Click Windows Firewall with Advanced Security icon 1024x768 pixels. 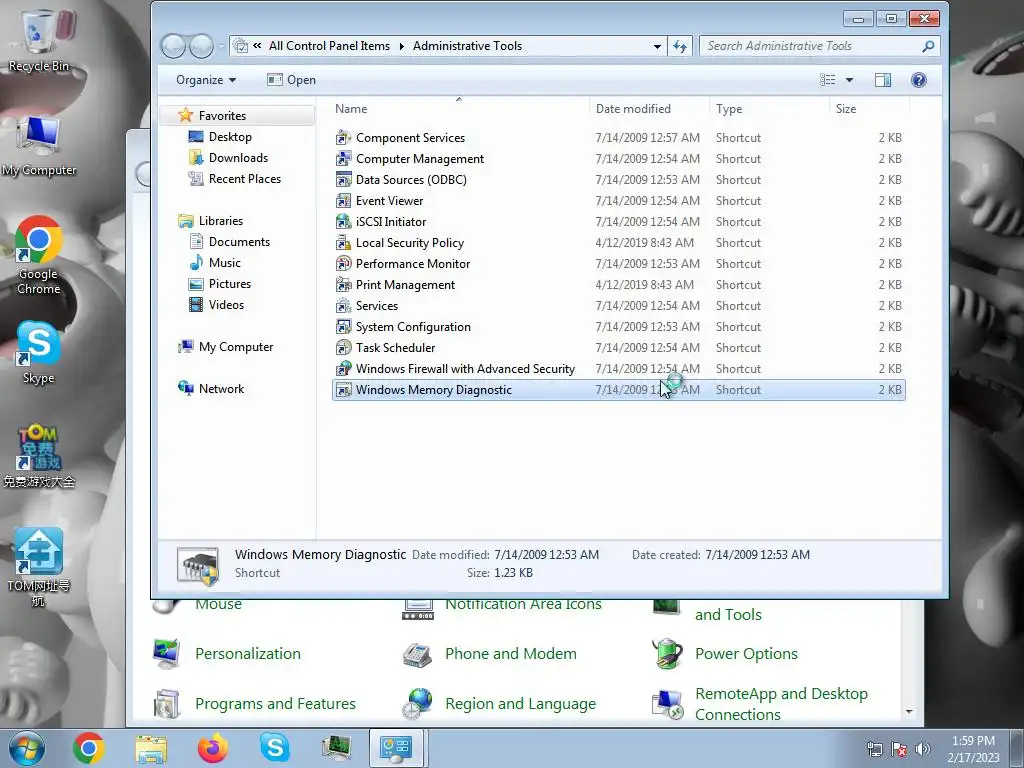tap(344, 368)
